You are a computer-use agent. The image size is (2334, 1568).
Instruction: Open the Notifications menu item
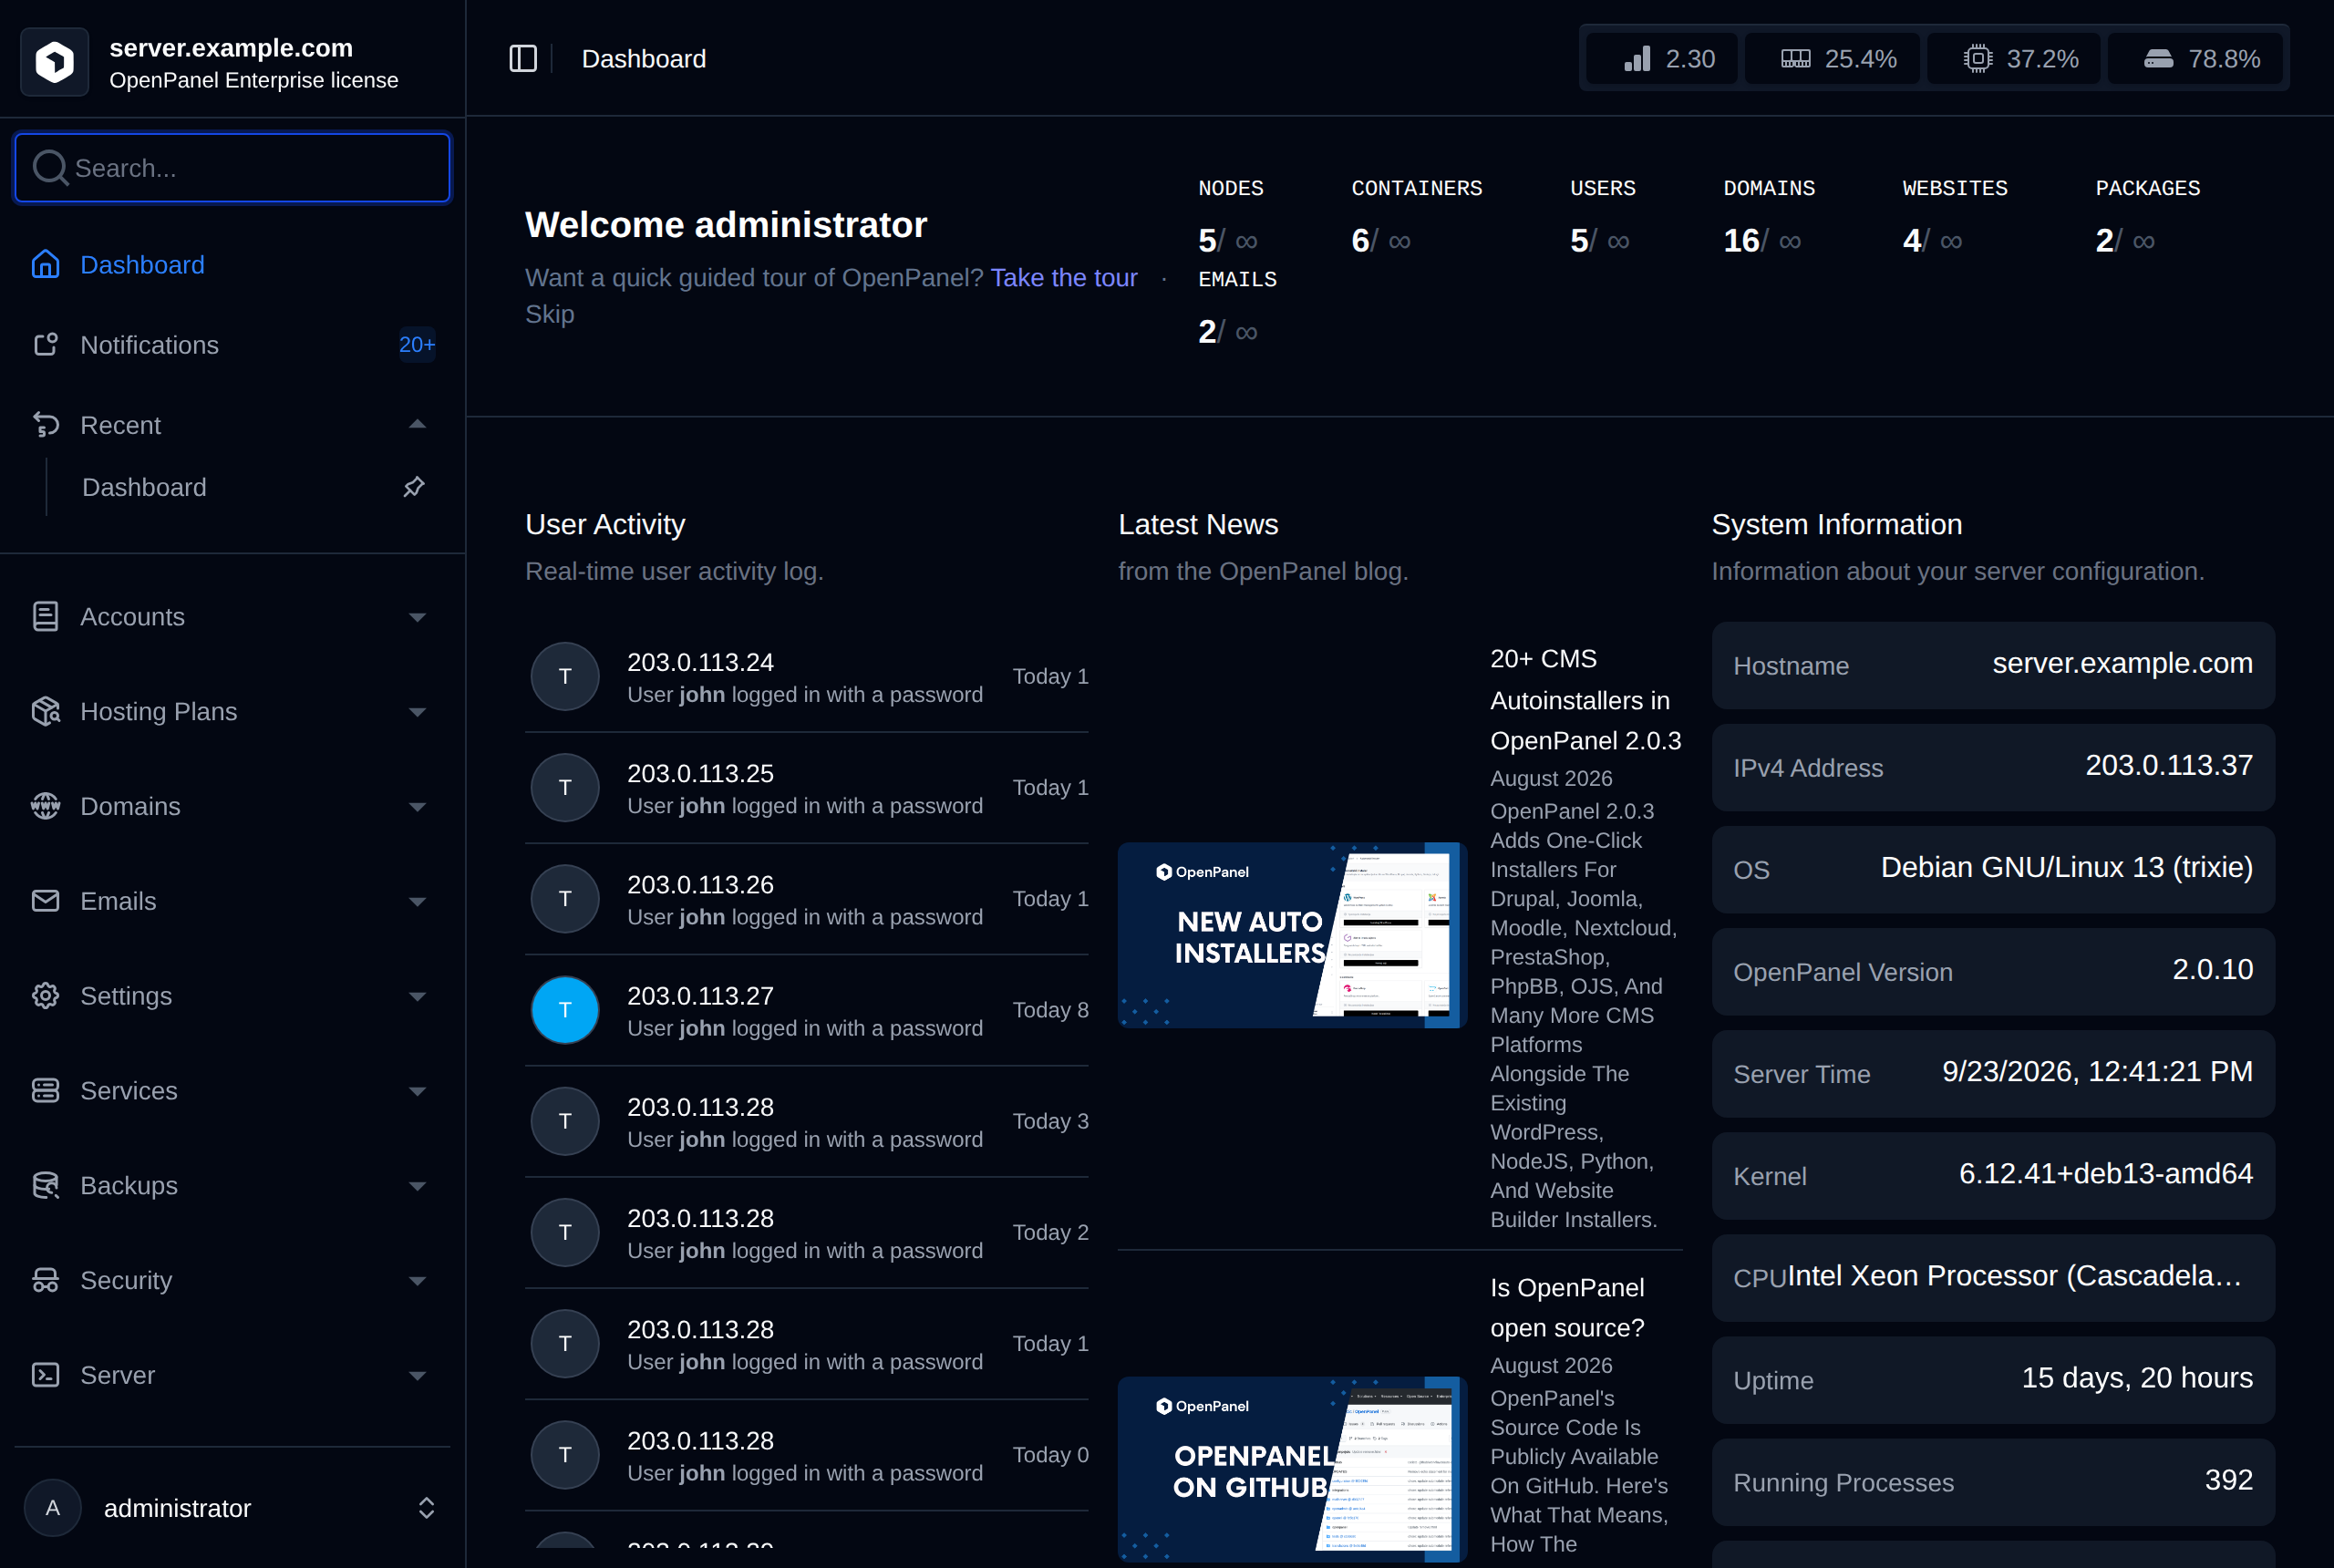click(x=232, y=344)
